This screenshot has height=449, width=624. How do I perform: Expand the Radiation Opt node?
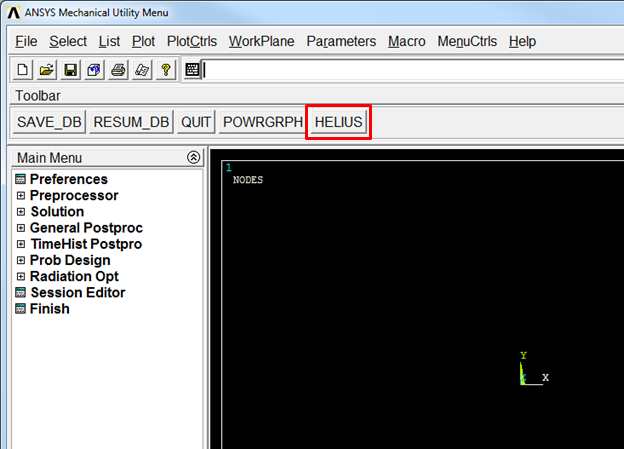coord(21,276)
